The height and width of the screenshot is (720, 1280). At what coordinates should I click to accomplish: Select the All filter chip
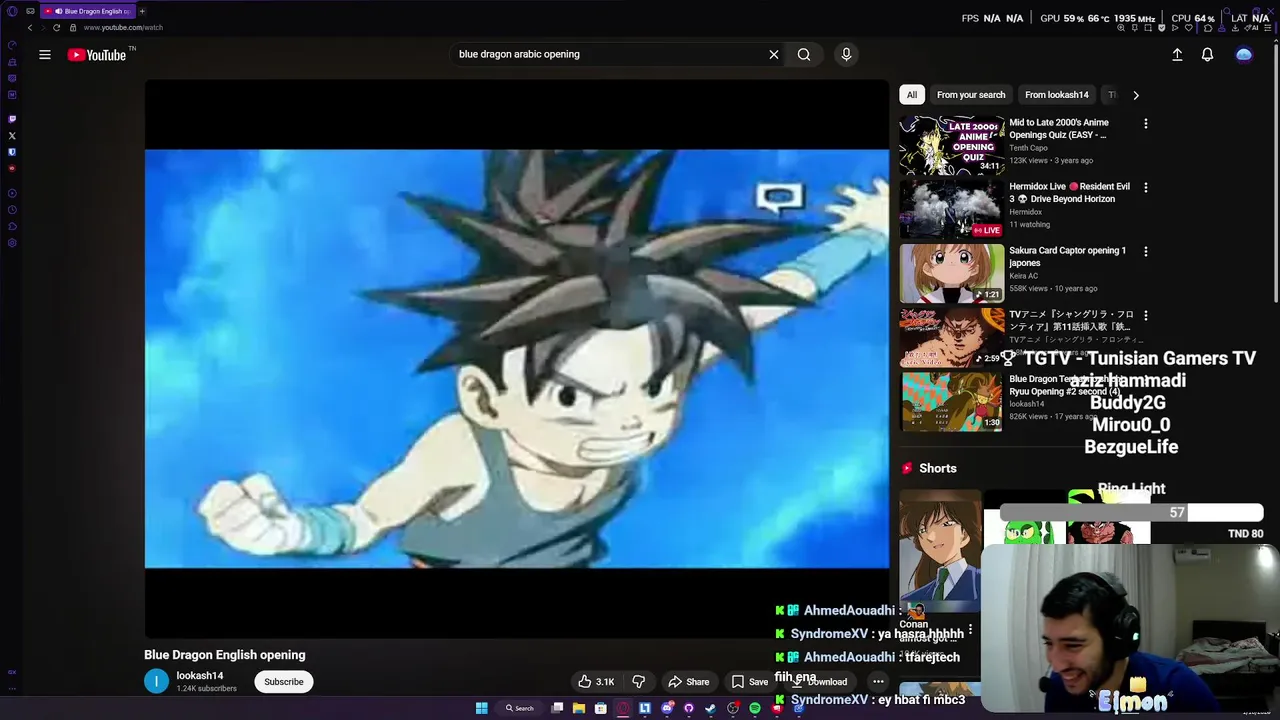point(911,95)
